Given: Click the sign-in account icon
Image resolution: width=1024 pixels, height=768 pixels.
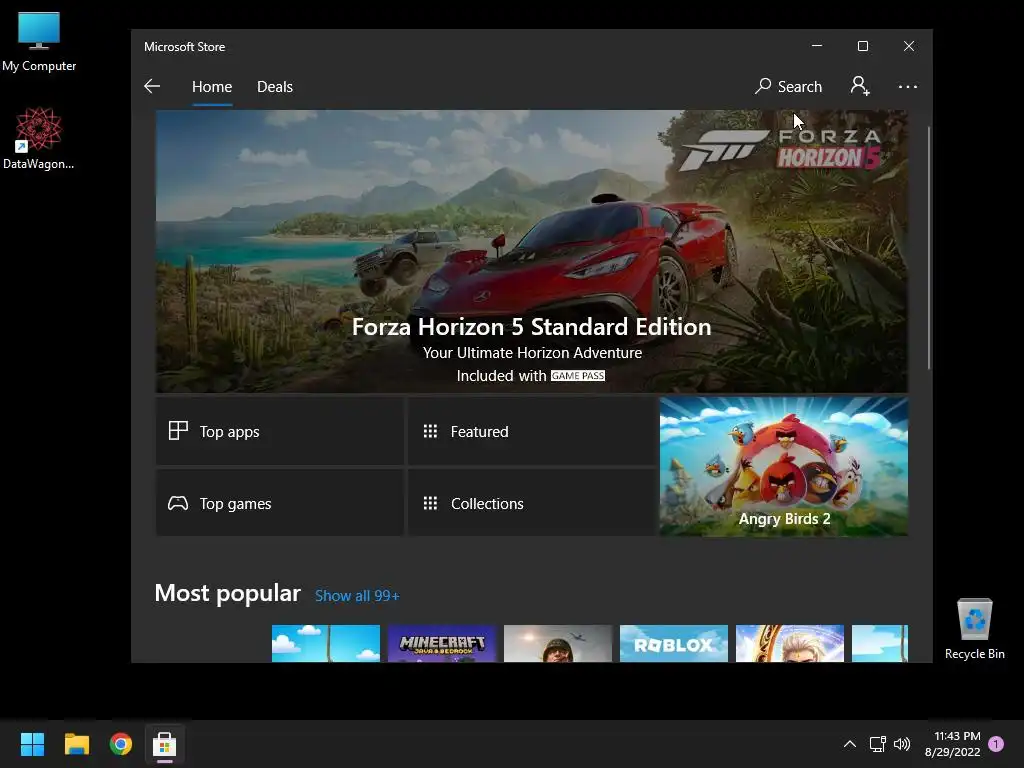Looking at the screenshot, I should (860, 86).
